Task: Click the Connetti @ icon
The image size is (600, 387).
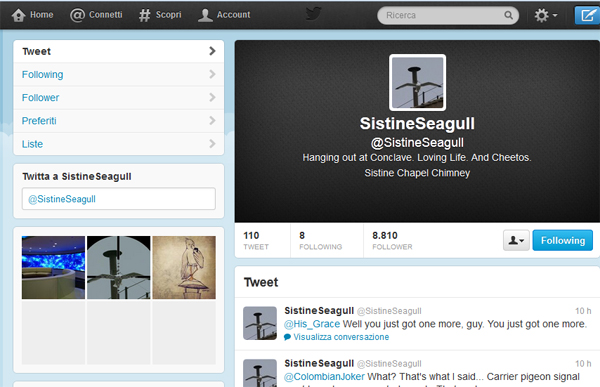Action: tap(77, 15)
